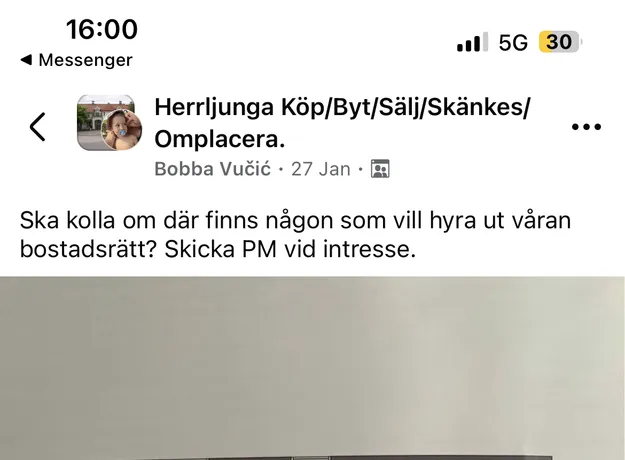Tap the 5G network indicator
The width and height of the screenshot is (625, 460).
(x=513, y=42)
